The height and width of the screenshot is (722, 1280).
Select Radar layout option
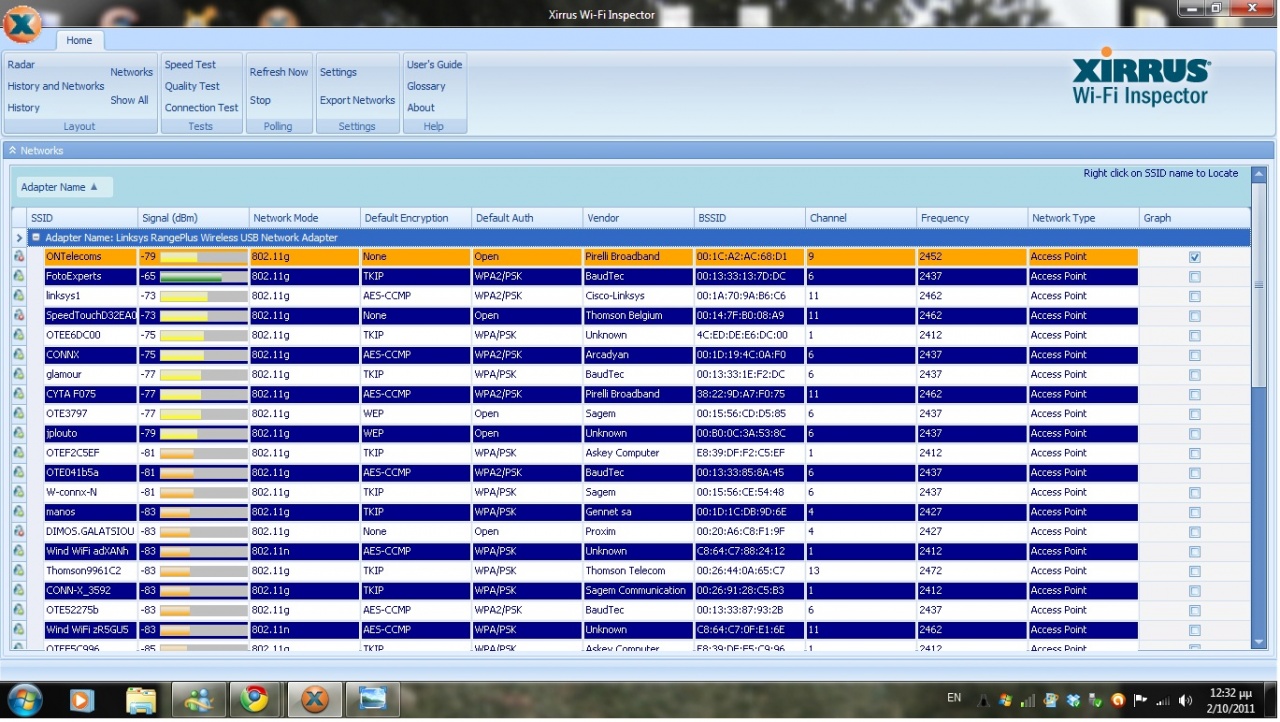click(21, 64)
